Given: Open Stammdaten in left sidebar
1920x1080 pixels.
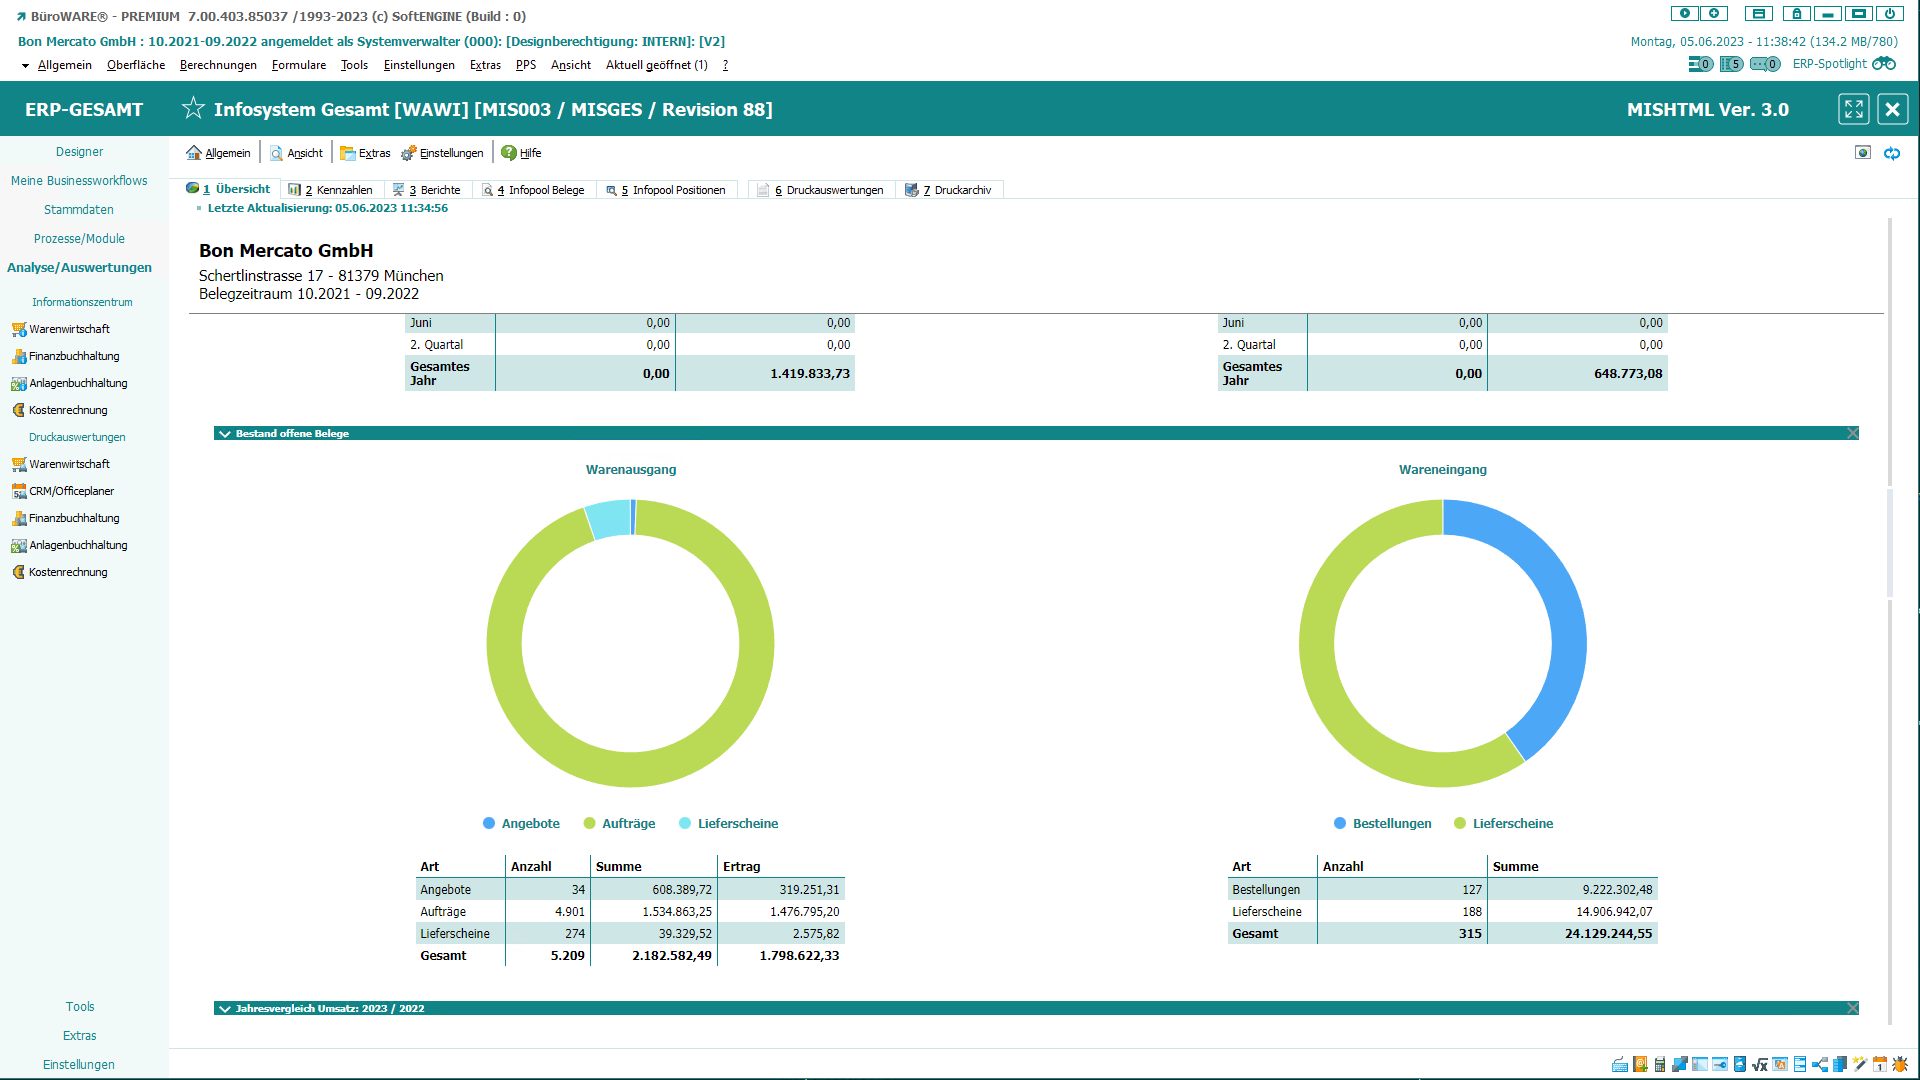Looking at the screenshot, I should click(79, 209).
